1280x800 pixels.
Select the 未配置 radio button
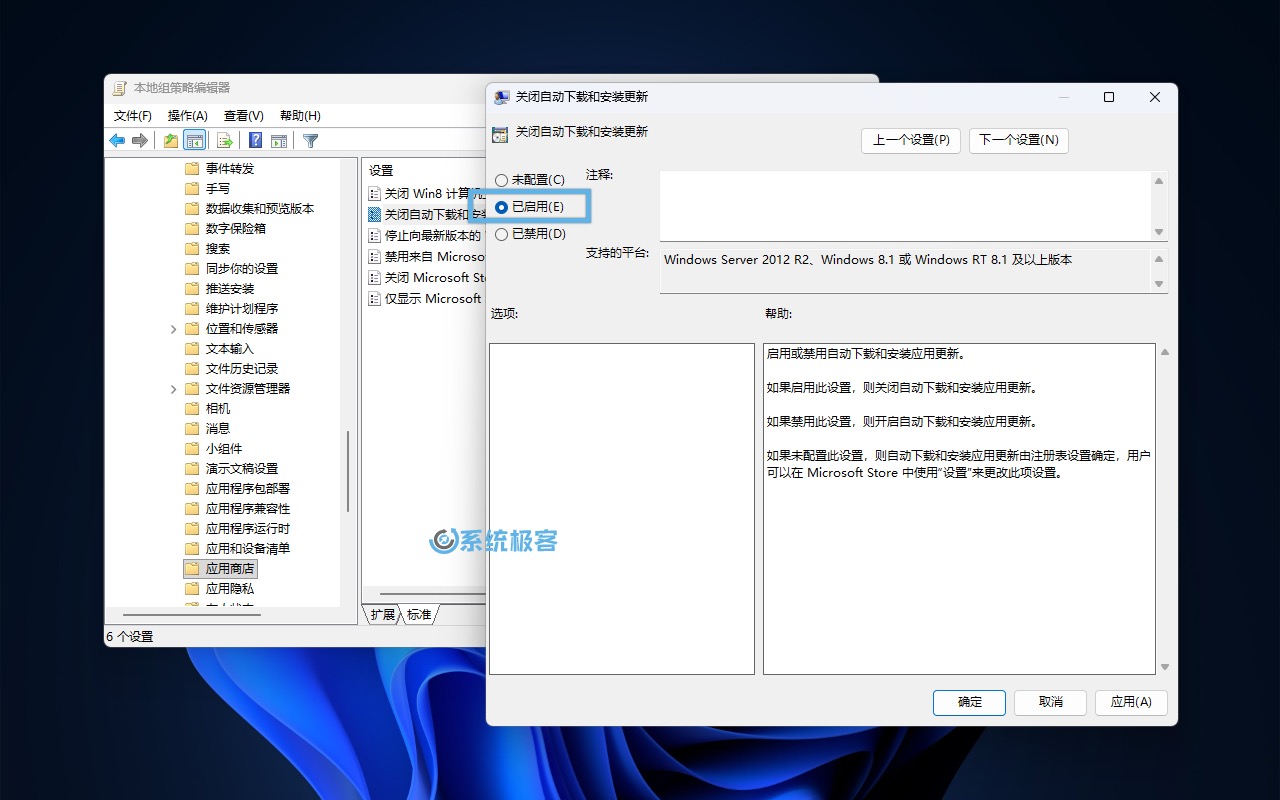tap(501, 179)
